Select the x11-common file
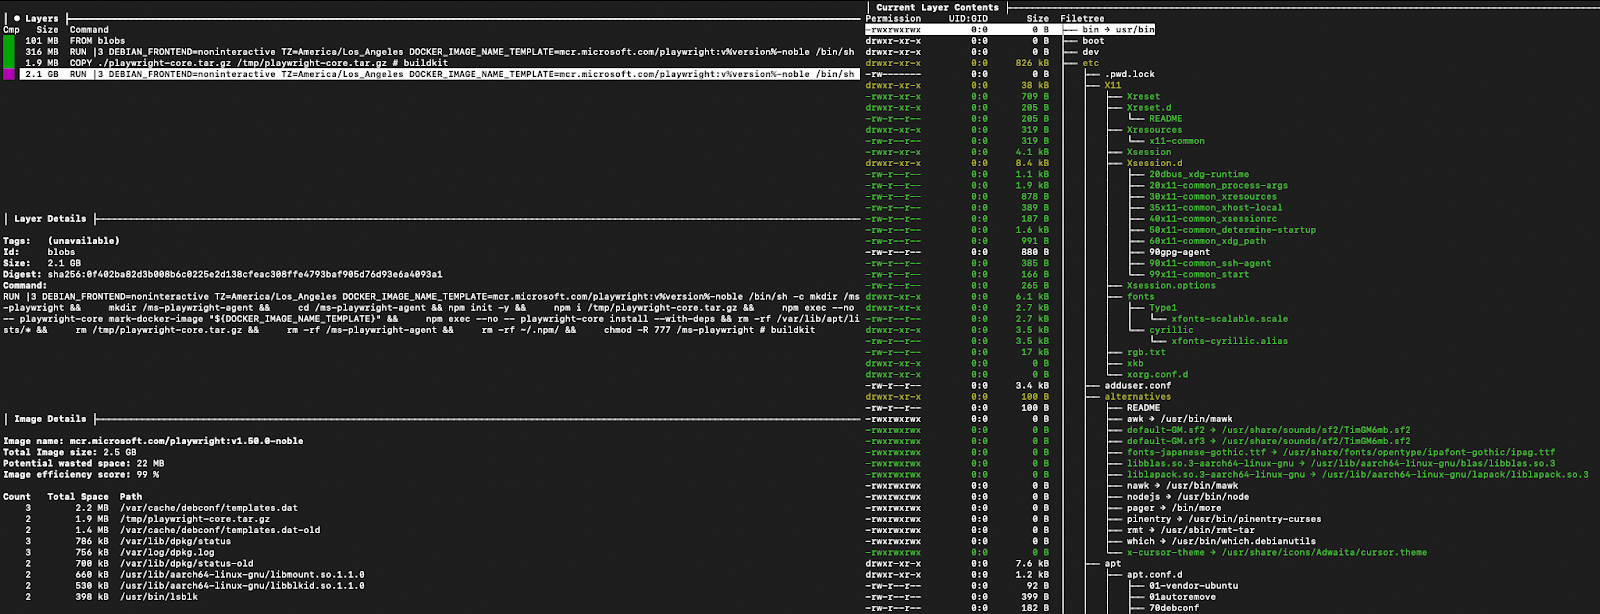Screen dimensions: 1600x614 point(1177,141)
